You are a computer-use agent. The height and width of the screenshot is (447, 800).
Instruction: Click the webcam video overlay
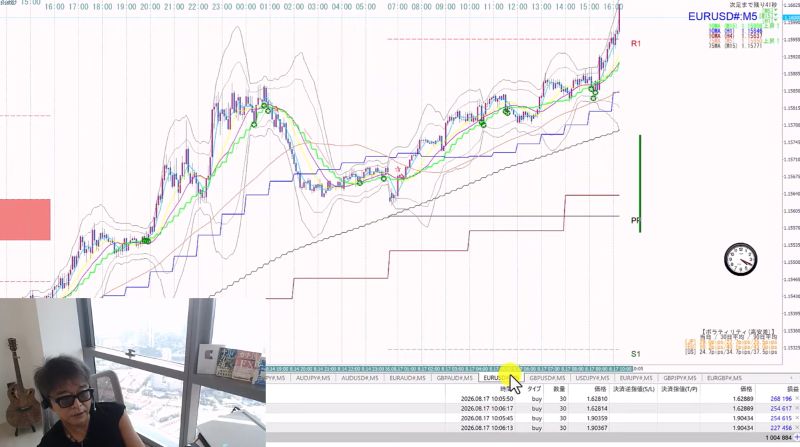pos(133,372)
